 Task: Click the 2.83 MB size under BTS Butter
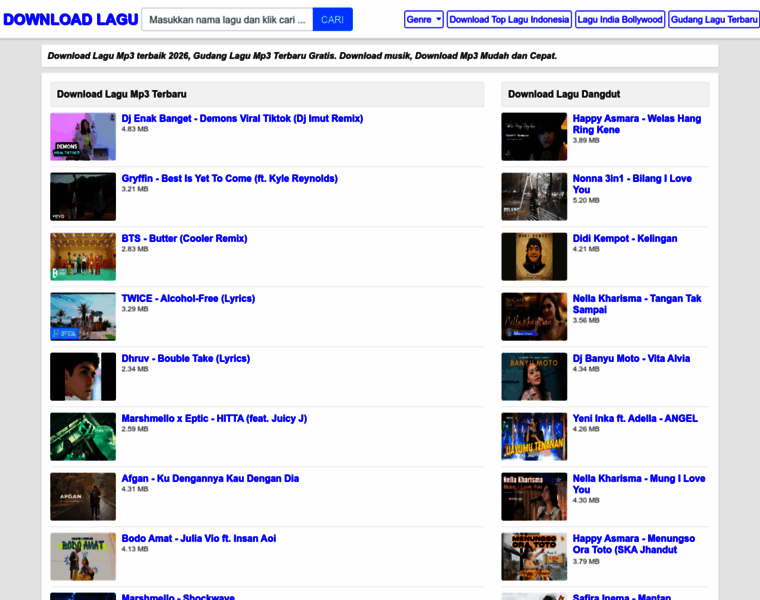tap(135, 249)
